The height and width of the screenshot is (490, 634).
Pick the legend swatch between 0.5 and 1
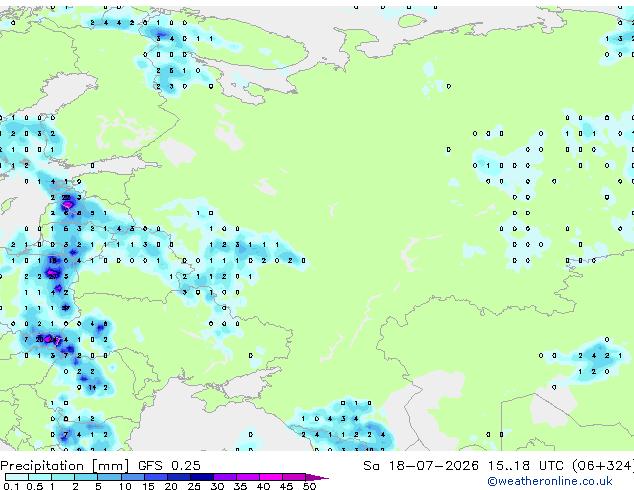coord(40,477)
